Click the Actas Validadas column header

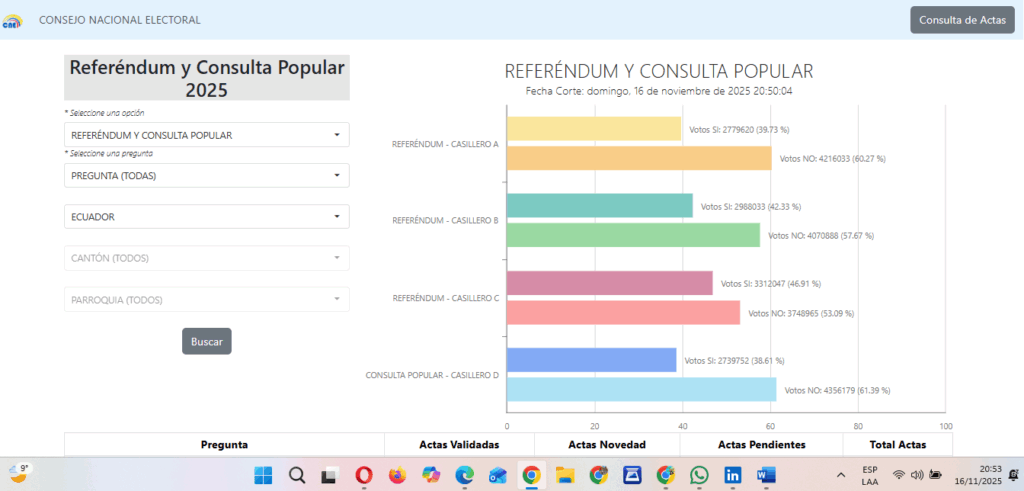458,445
